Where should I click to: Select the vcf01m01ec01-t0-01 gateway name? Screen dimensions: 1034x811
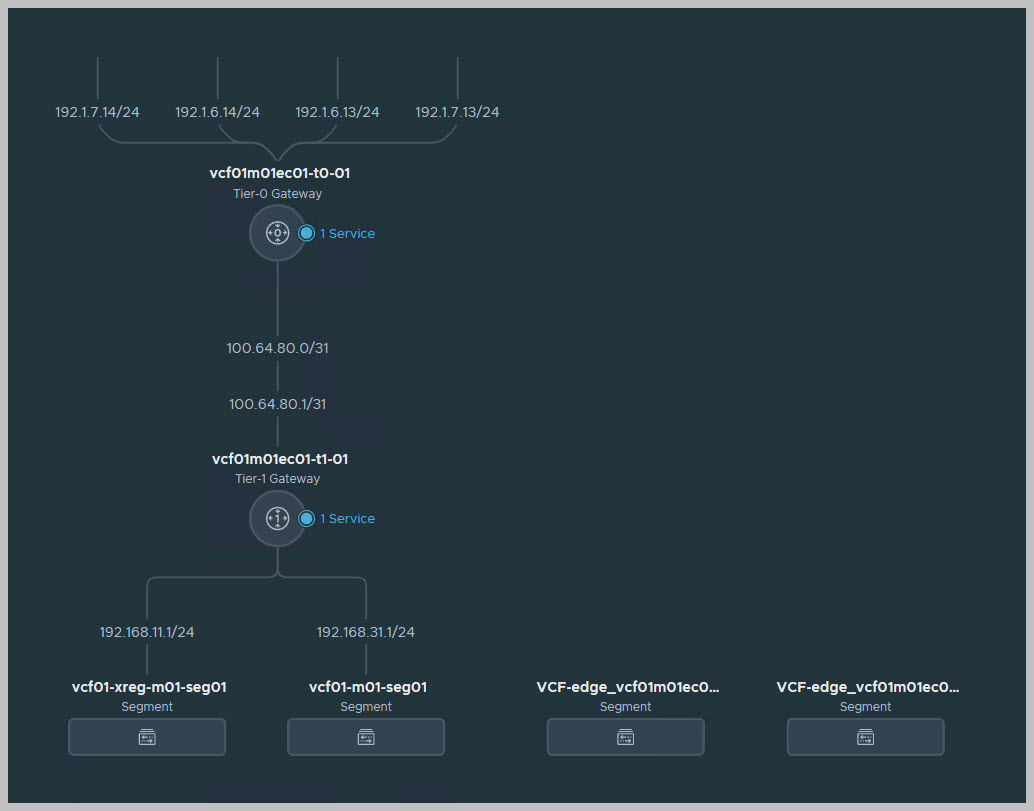(x=279, y=173)
